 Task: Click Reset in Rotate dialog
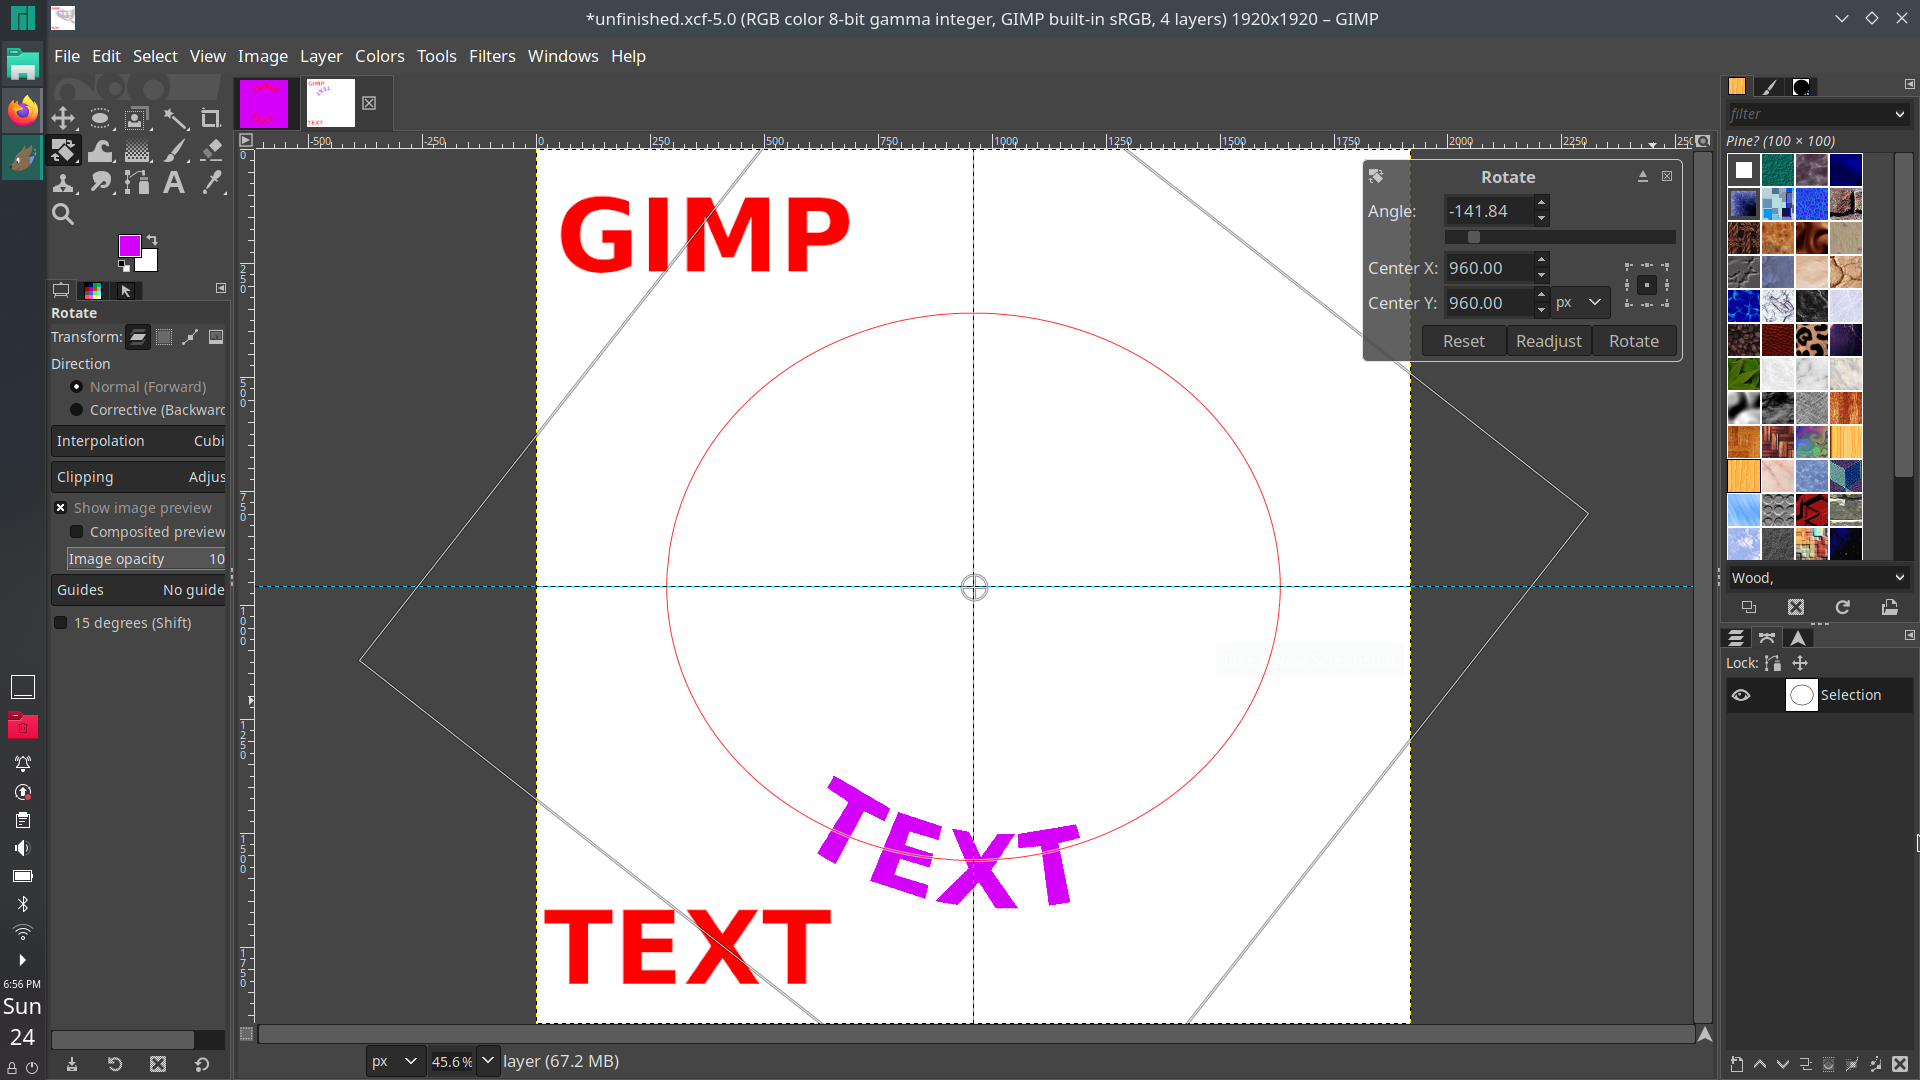(1463, 341)
